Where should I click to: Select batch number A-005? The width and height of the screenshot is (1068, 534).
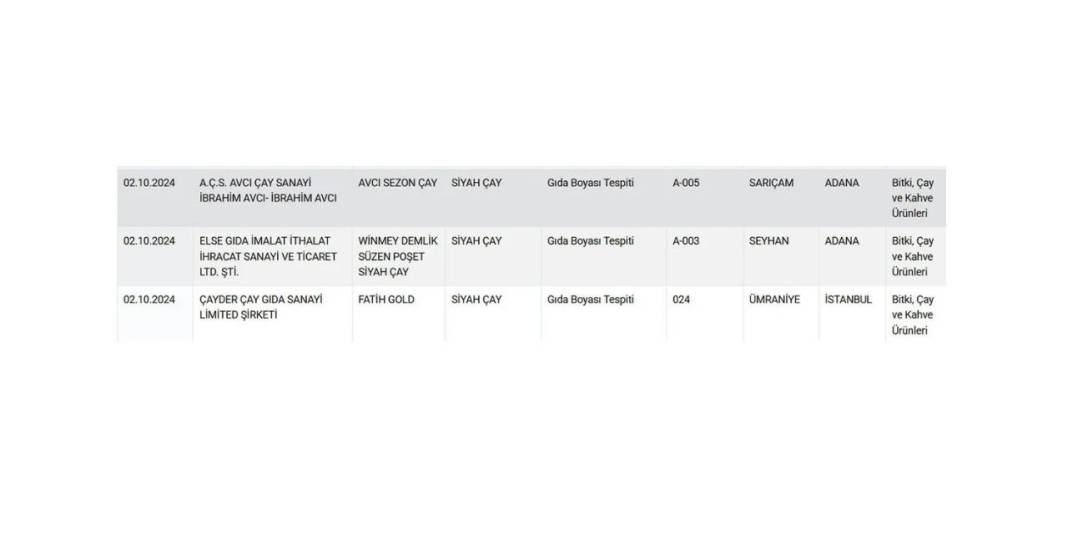686,183
